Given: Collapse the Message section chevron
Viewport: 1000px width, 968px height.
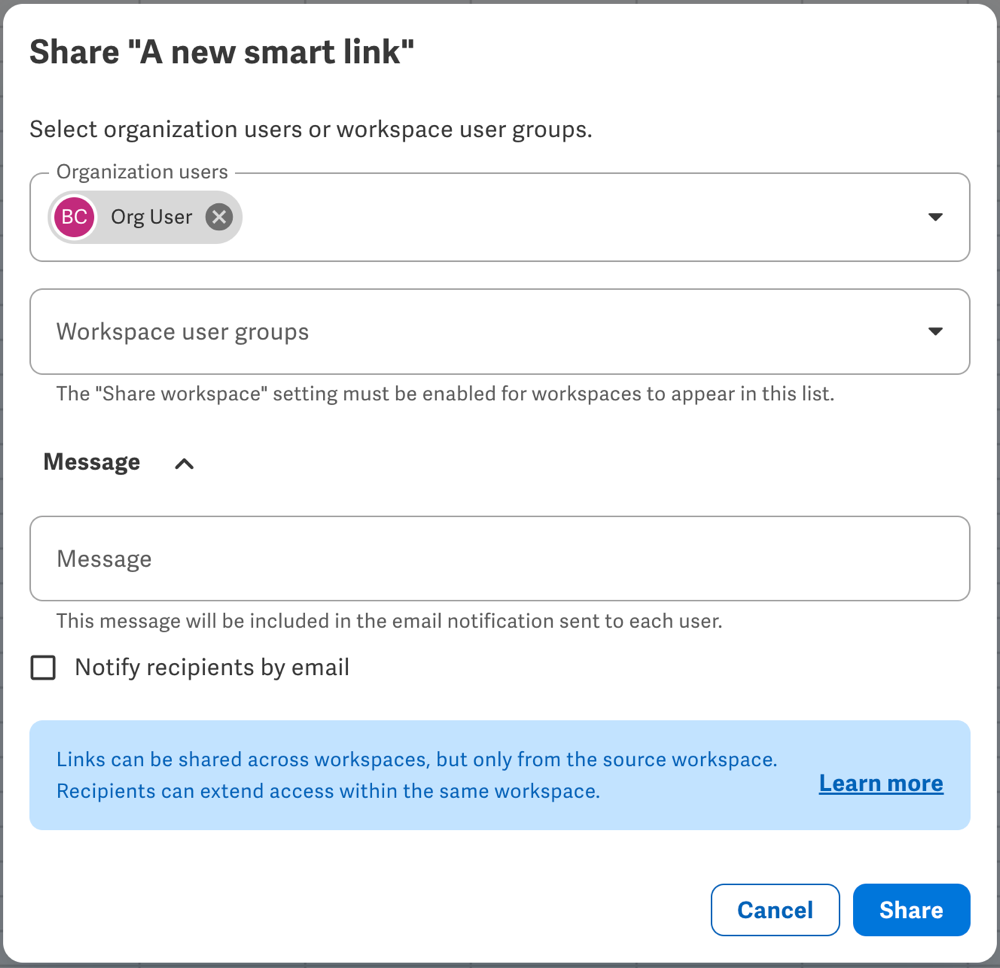Looking at the screenshot, I should pyautogui.click(x=184, y=463).
